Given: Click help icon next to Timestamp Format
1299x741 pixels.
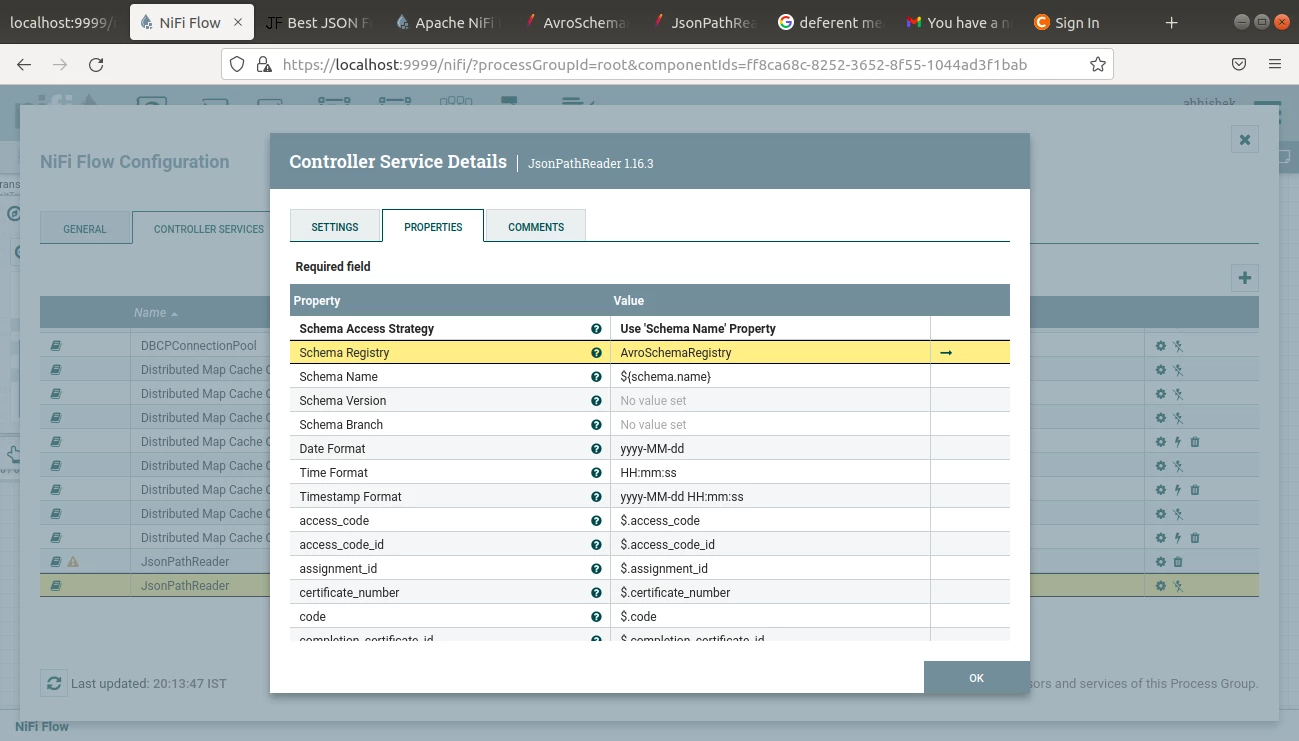Looking at the screenshot, I should 596,496.
